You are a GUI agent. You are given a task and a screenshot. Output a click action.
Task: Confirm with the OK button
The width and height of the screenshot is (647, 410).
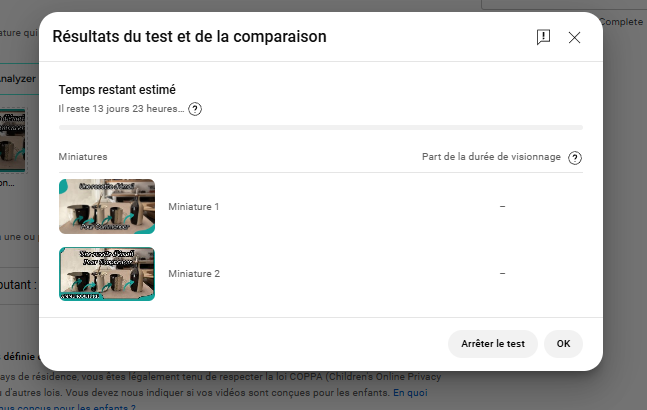click(x=563, y=344)
